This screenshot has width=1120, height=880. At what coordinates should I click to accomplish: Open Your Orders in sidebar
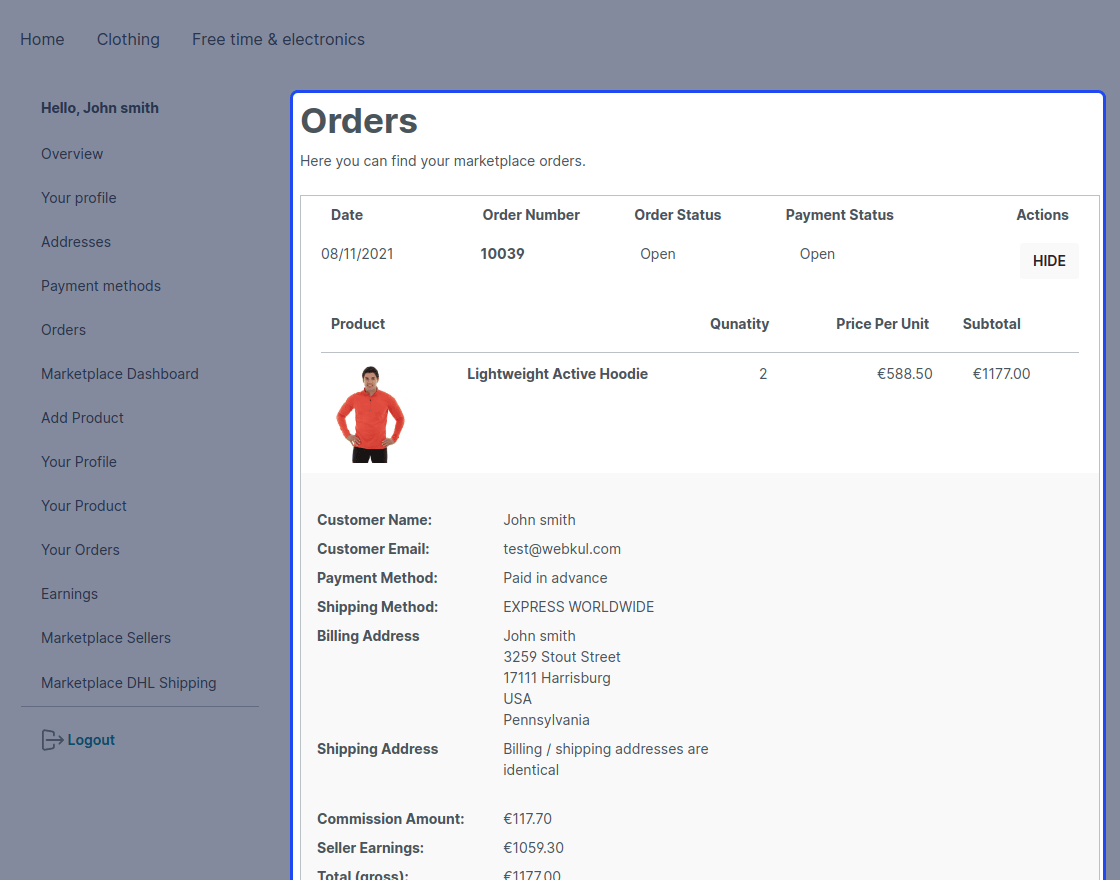coord(80,550)
